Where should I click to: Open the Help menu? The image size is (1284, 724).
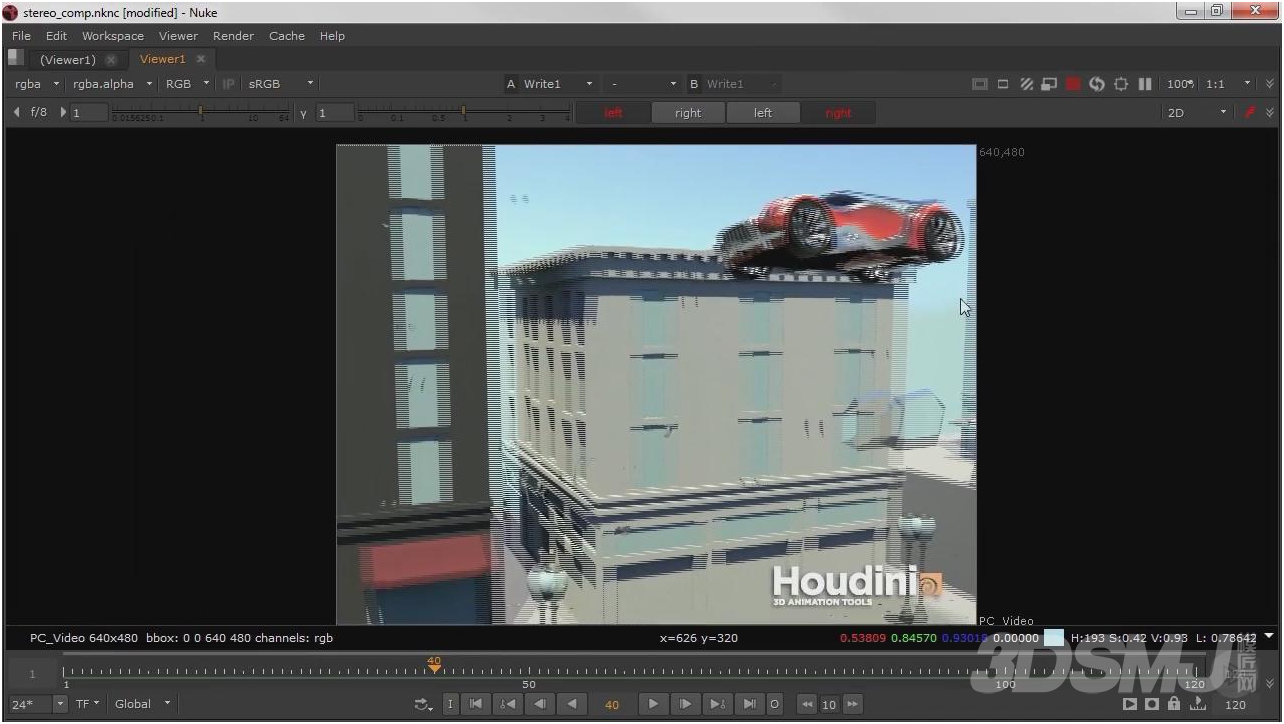pos(332,36)
